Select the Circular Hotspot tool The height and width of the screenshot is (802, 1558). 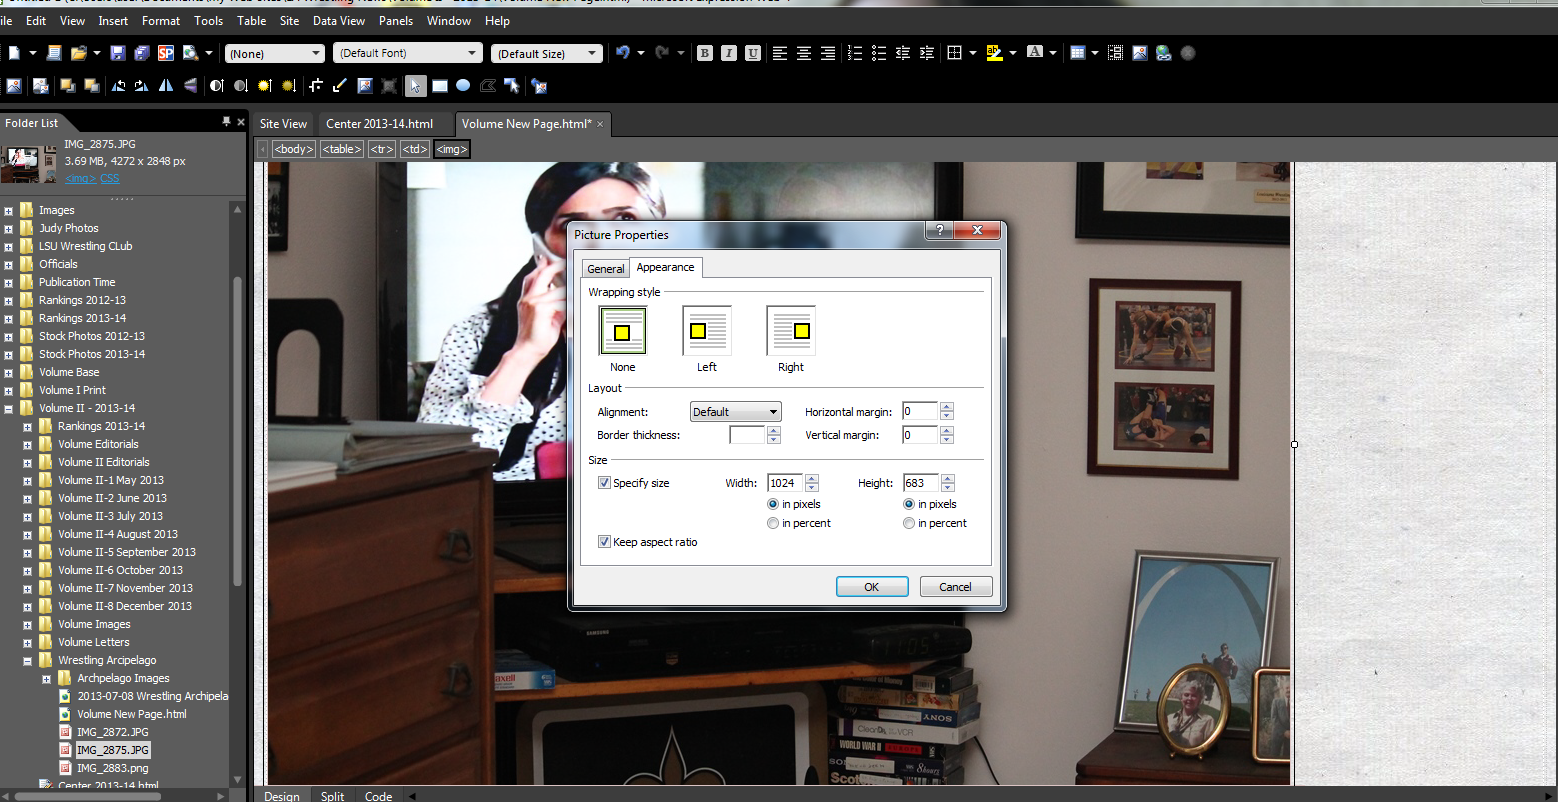(x=463, y=86)
